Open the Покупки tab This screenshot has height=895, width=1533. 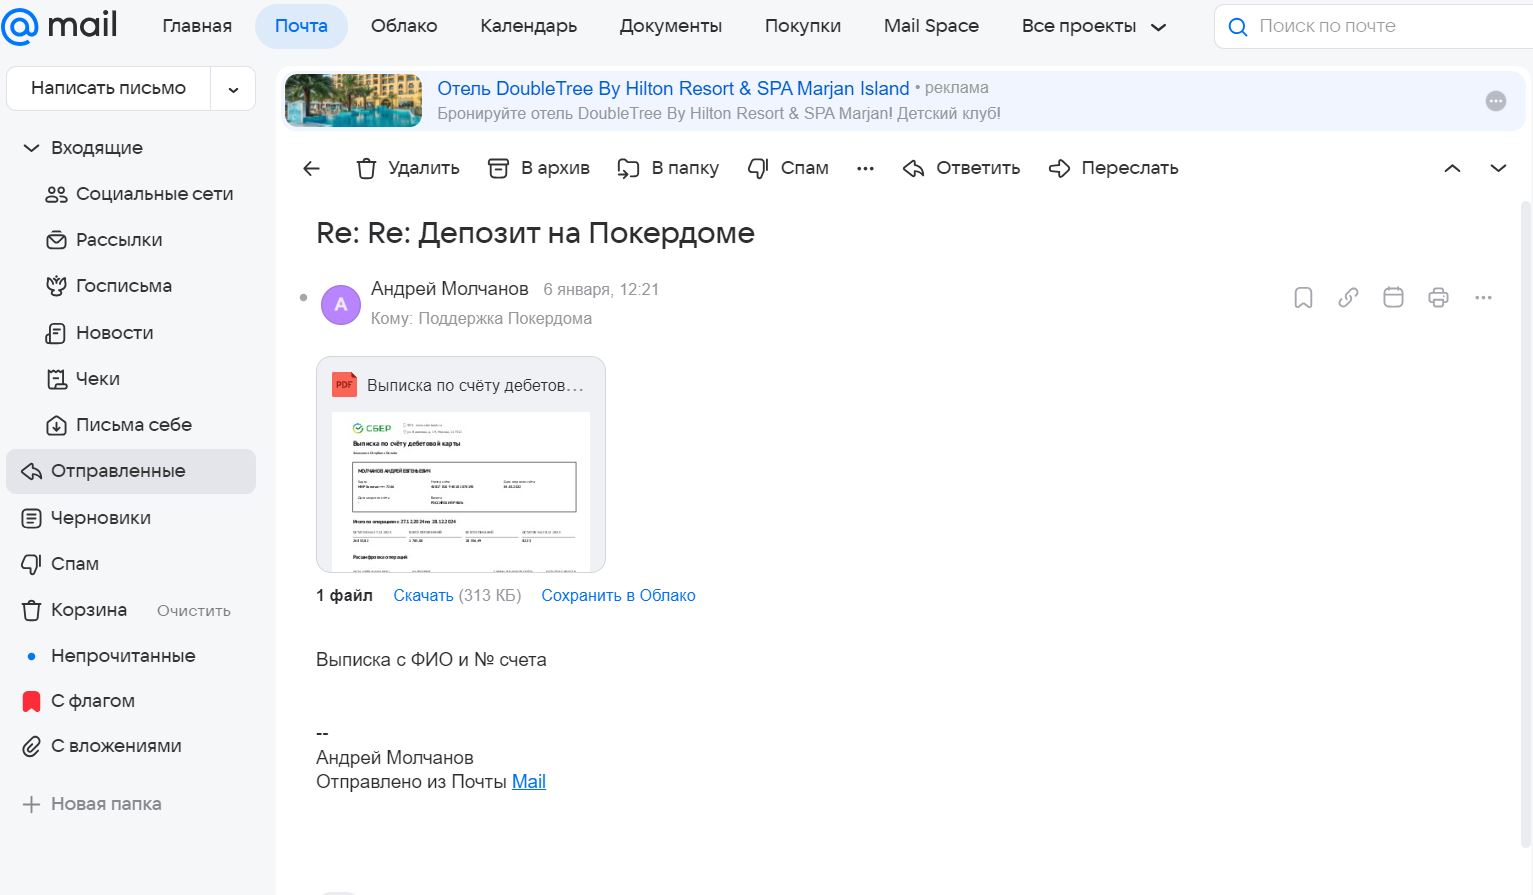point(803,27)
